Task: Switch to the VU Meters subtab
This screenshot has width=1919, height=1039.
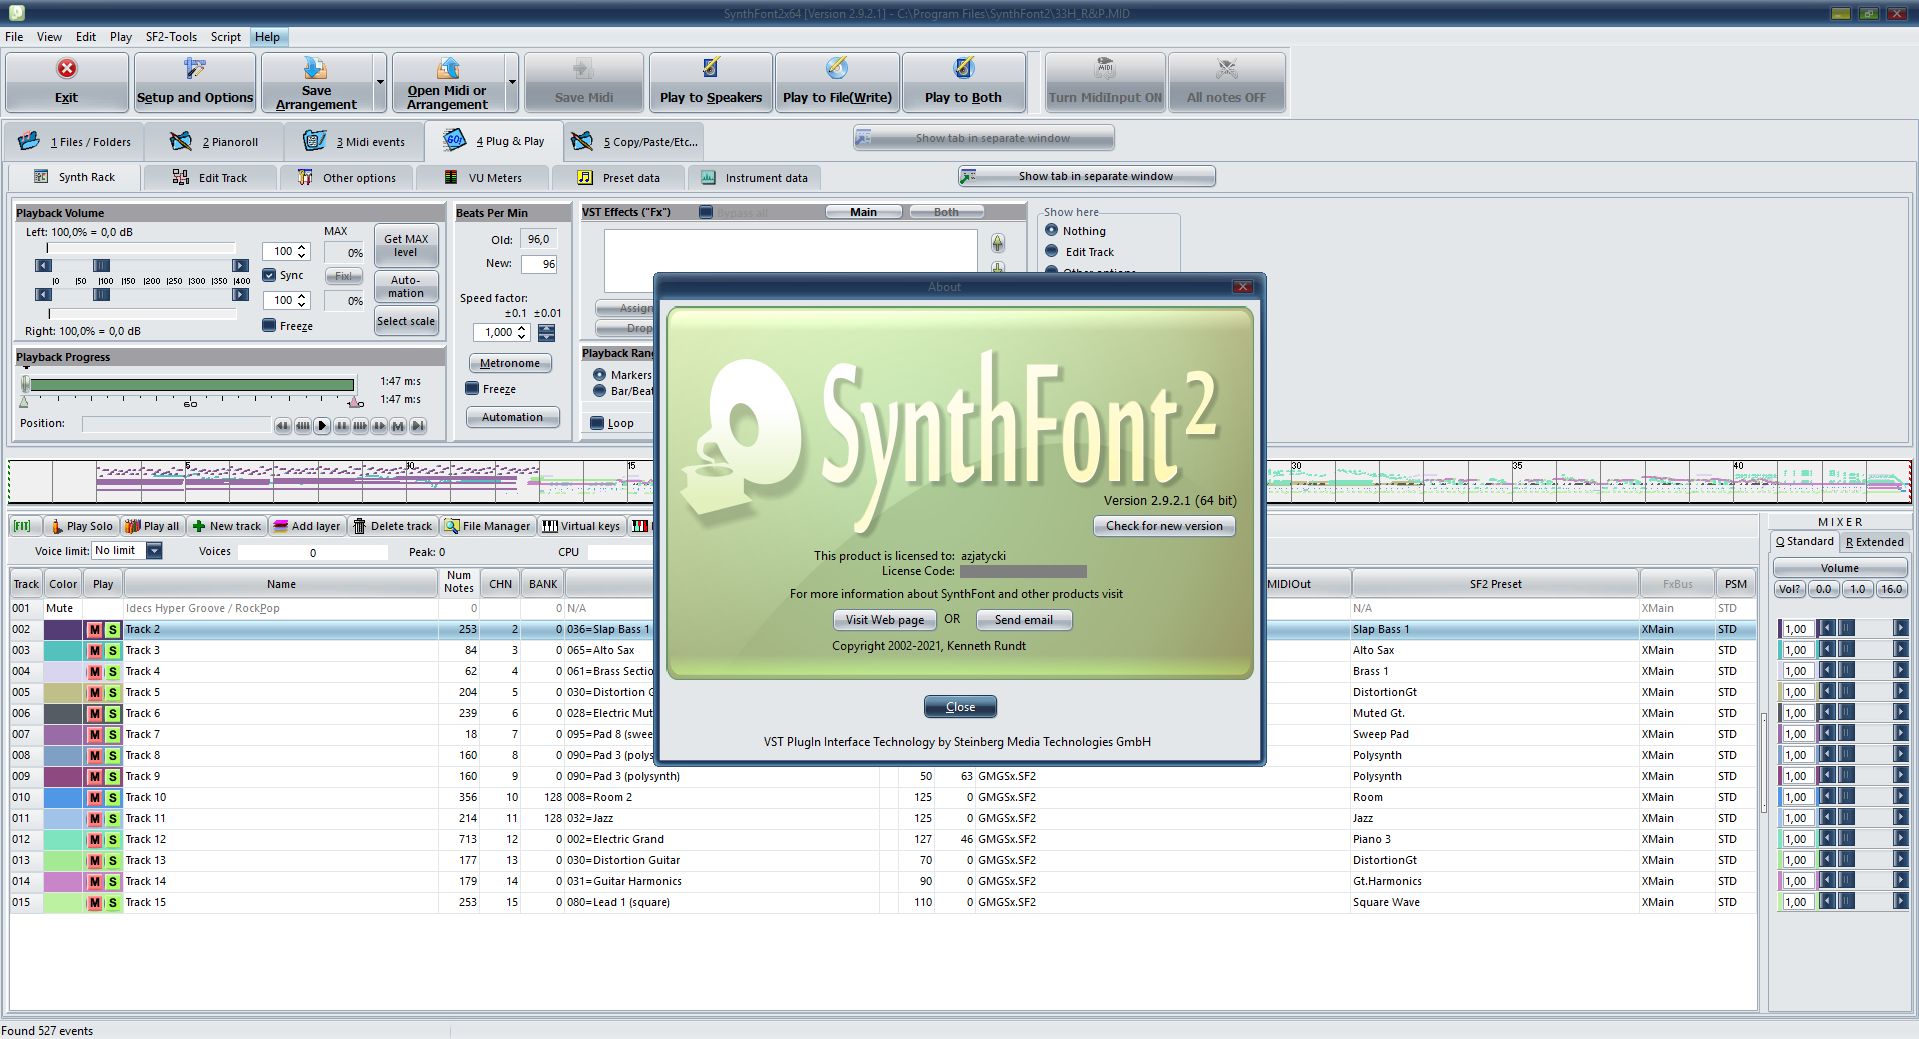Action: pos(483,178)
